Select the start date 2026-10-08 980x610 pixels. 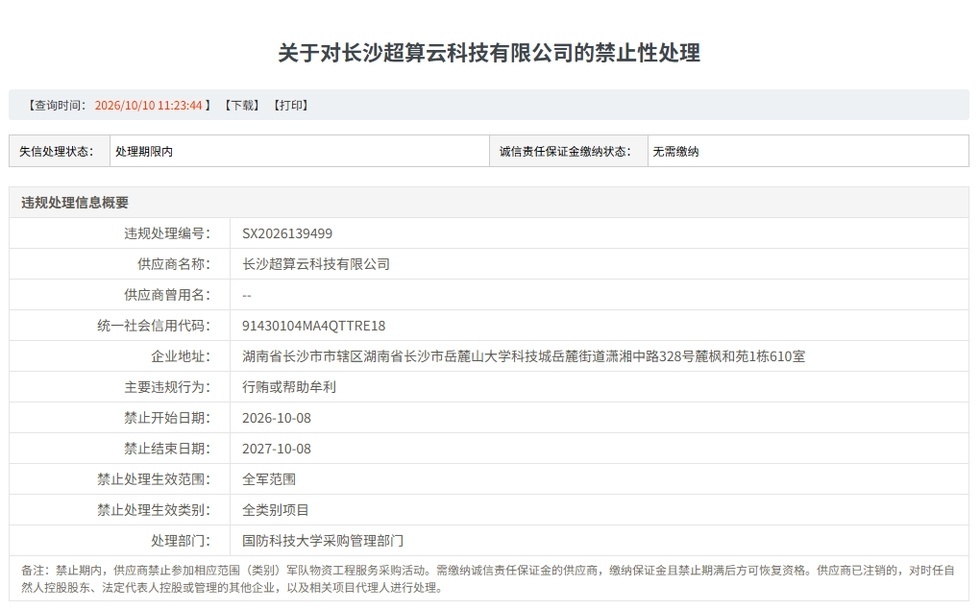click(x=276, y=418)
